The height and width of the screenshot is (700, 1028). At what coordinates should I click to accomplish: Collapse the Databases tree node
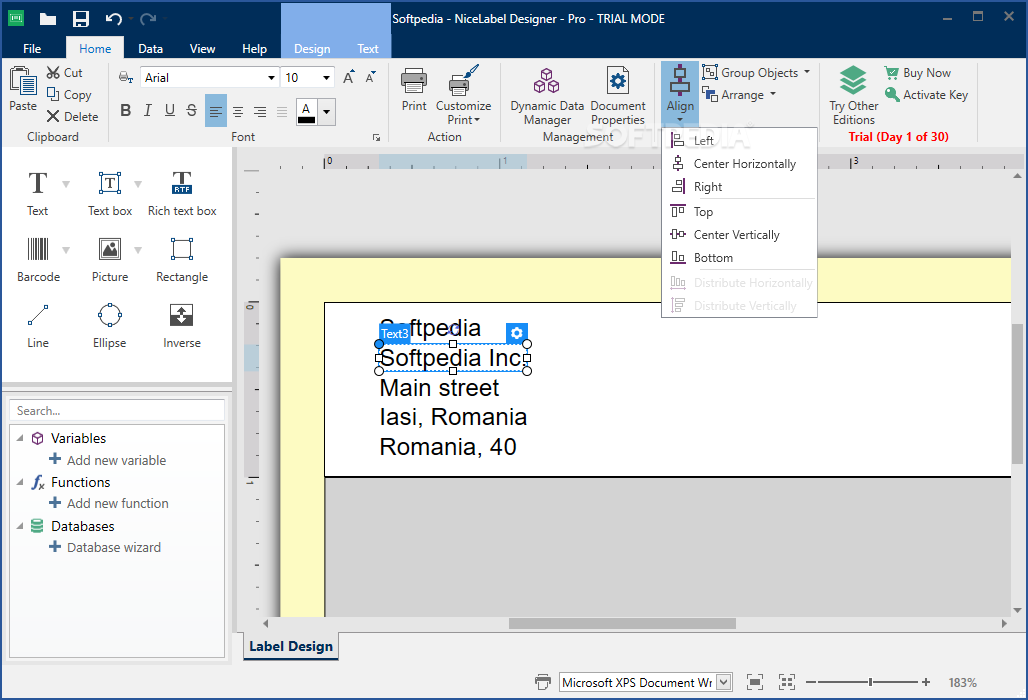pos(20,526)
